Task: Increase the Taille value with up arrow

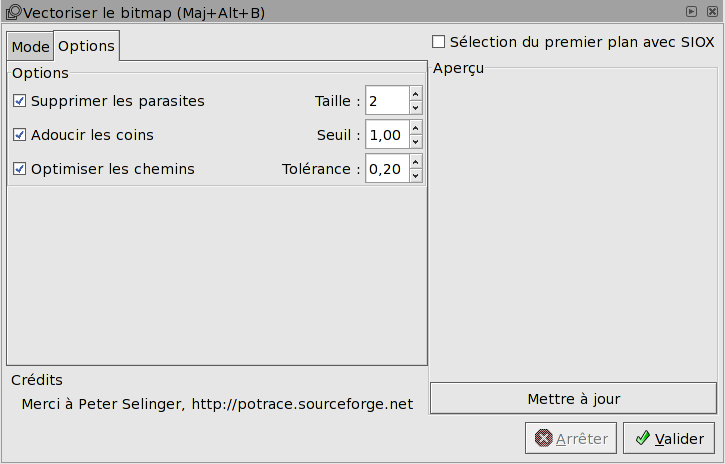Action: 416,93
